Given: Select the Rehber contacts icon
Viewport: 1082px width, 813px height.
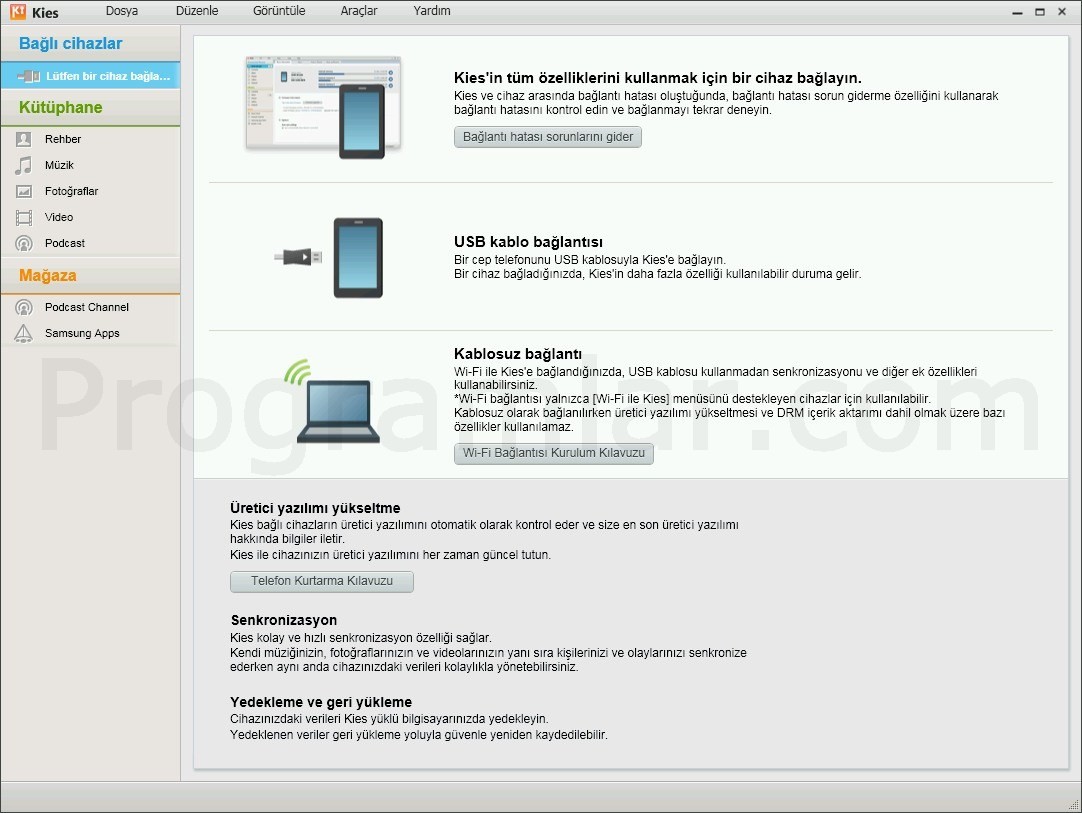Looking at the screenshot, I should point(23,138).
